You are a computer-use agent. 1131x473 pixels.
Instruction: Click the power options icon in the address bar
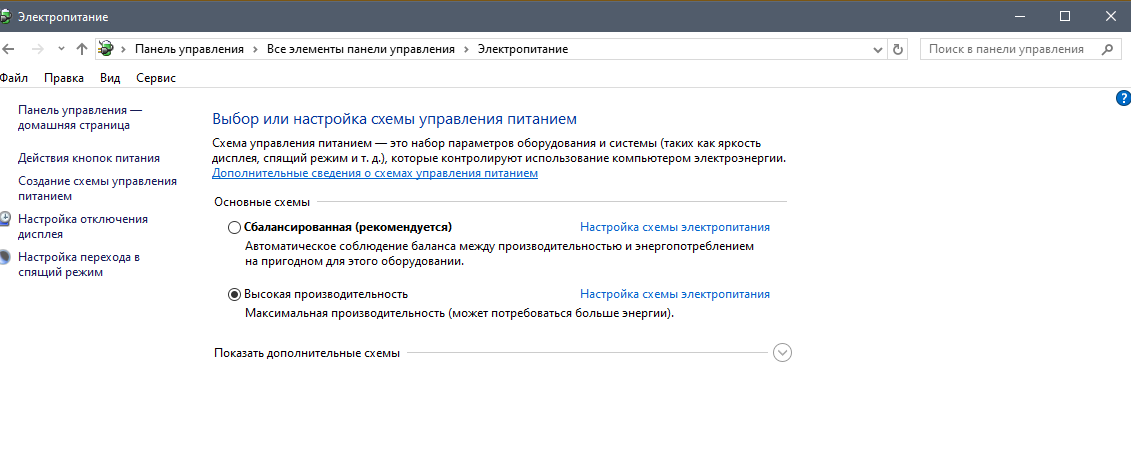pyautogui.click(x=106, y=49)
